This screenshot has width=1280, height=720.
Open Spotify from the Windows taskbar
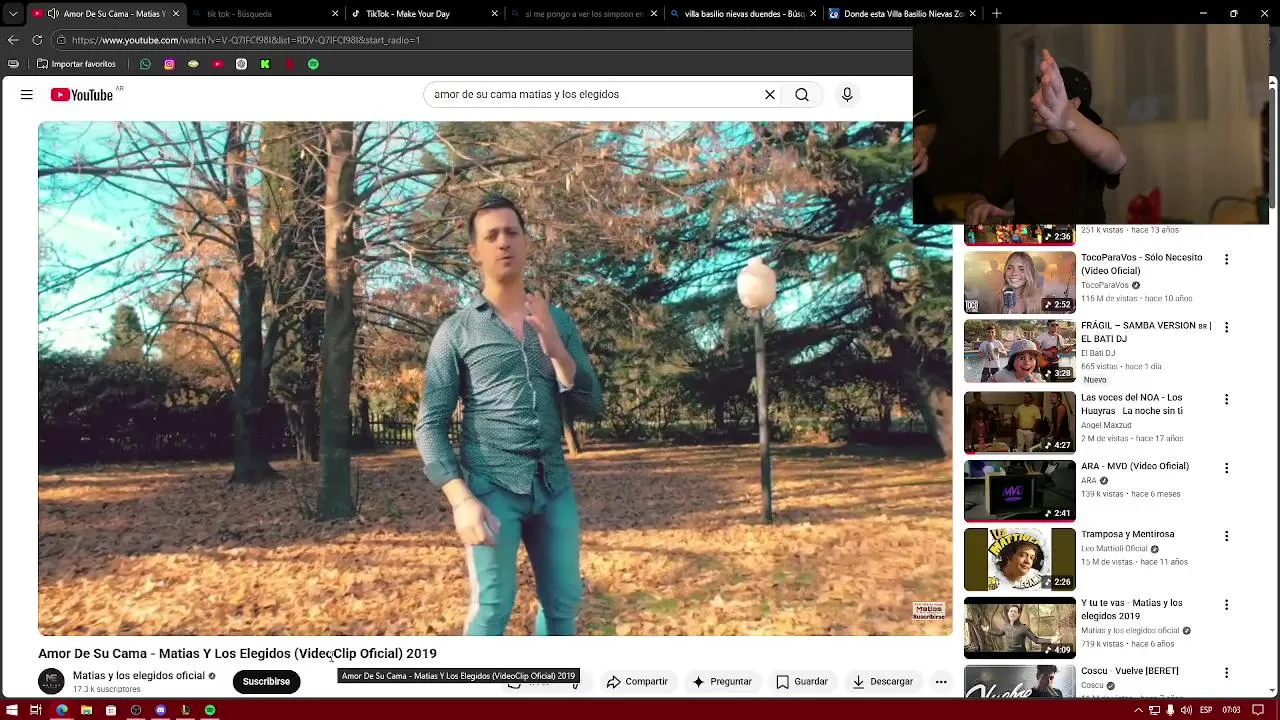[x=210, y=710]
